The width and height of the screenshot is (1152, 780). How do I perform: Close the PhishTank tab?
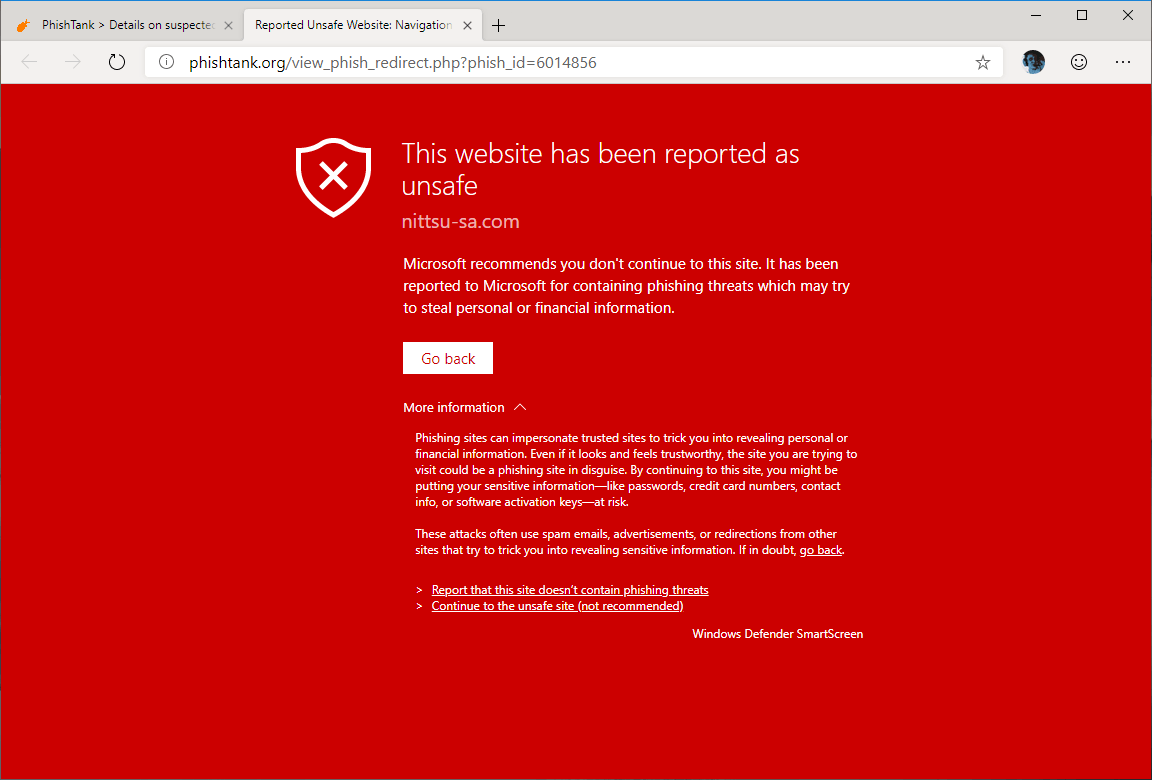pos(228,26)
